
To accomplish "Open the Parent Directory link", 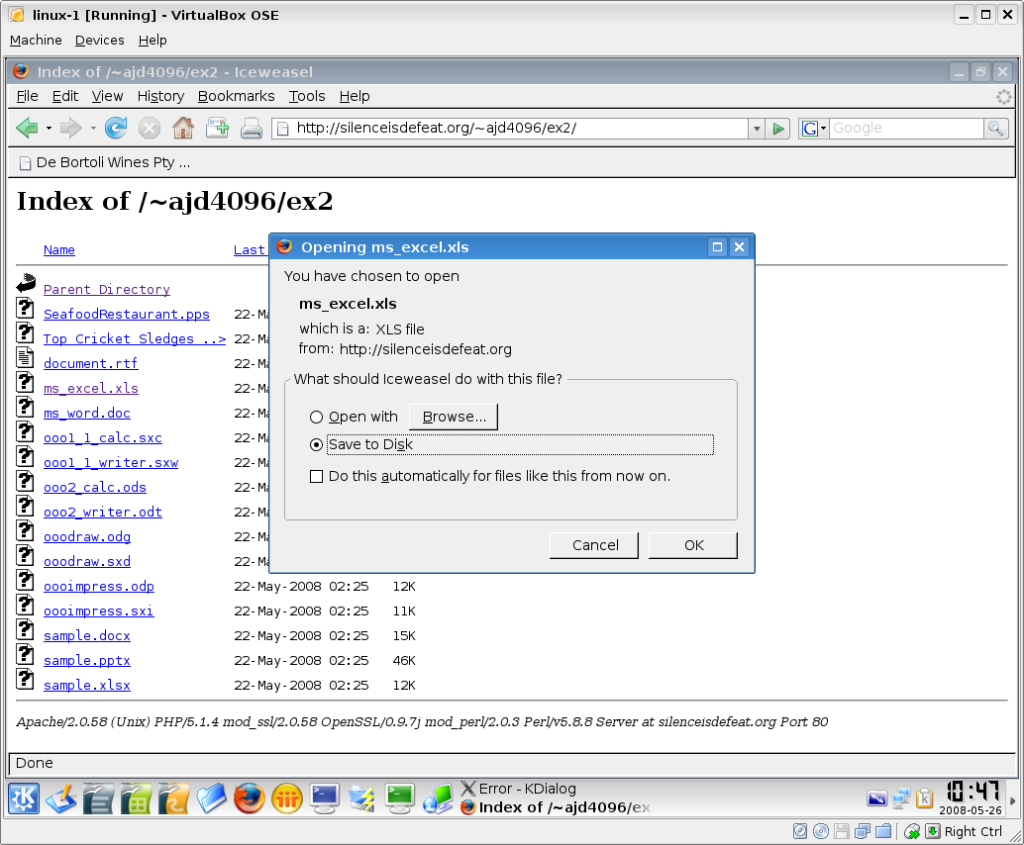I will tap(106, 289).
